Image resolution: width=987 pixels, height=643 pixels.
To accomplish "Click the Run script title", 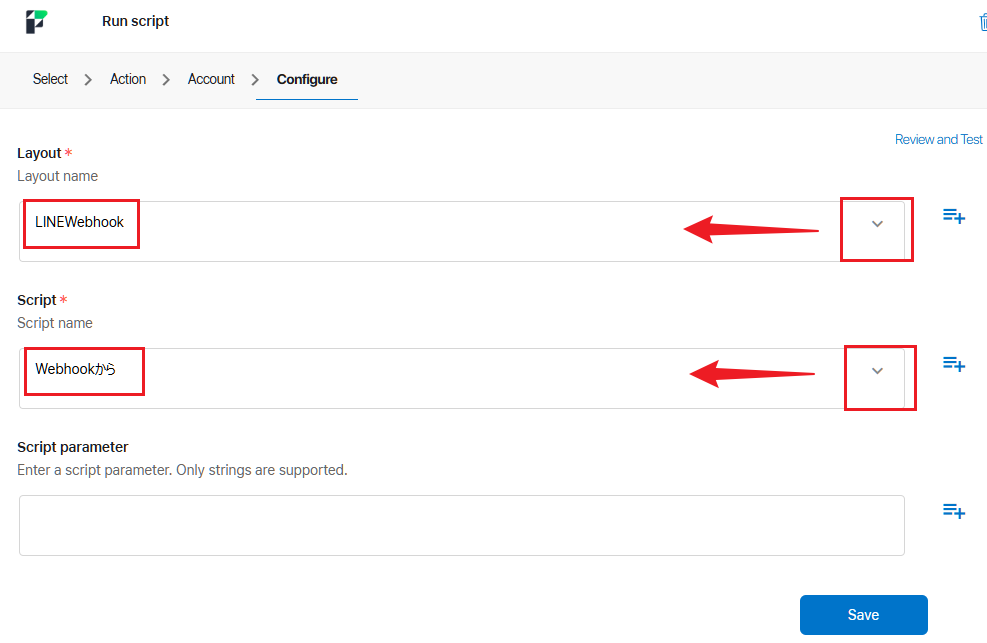I will [135, 20].
